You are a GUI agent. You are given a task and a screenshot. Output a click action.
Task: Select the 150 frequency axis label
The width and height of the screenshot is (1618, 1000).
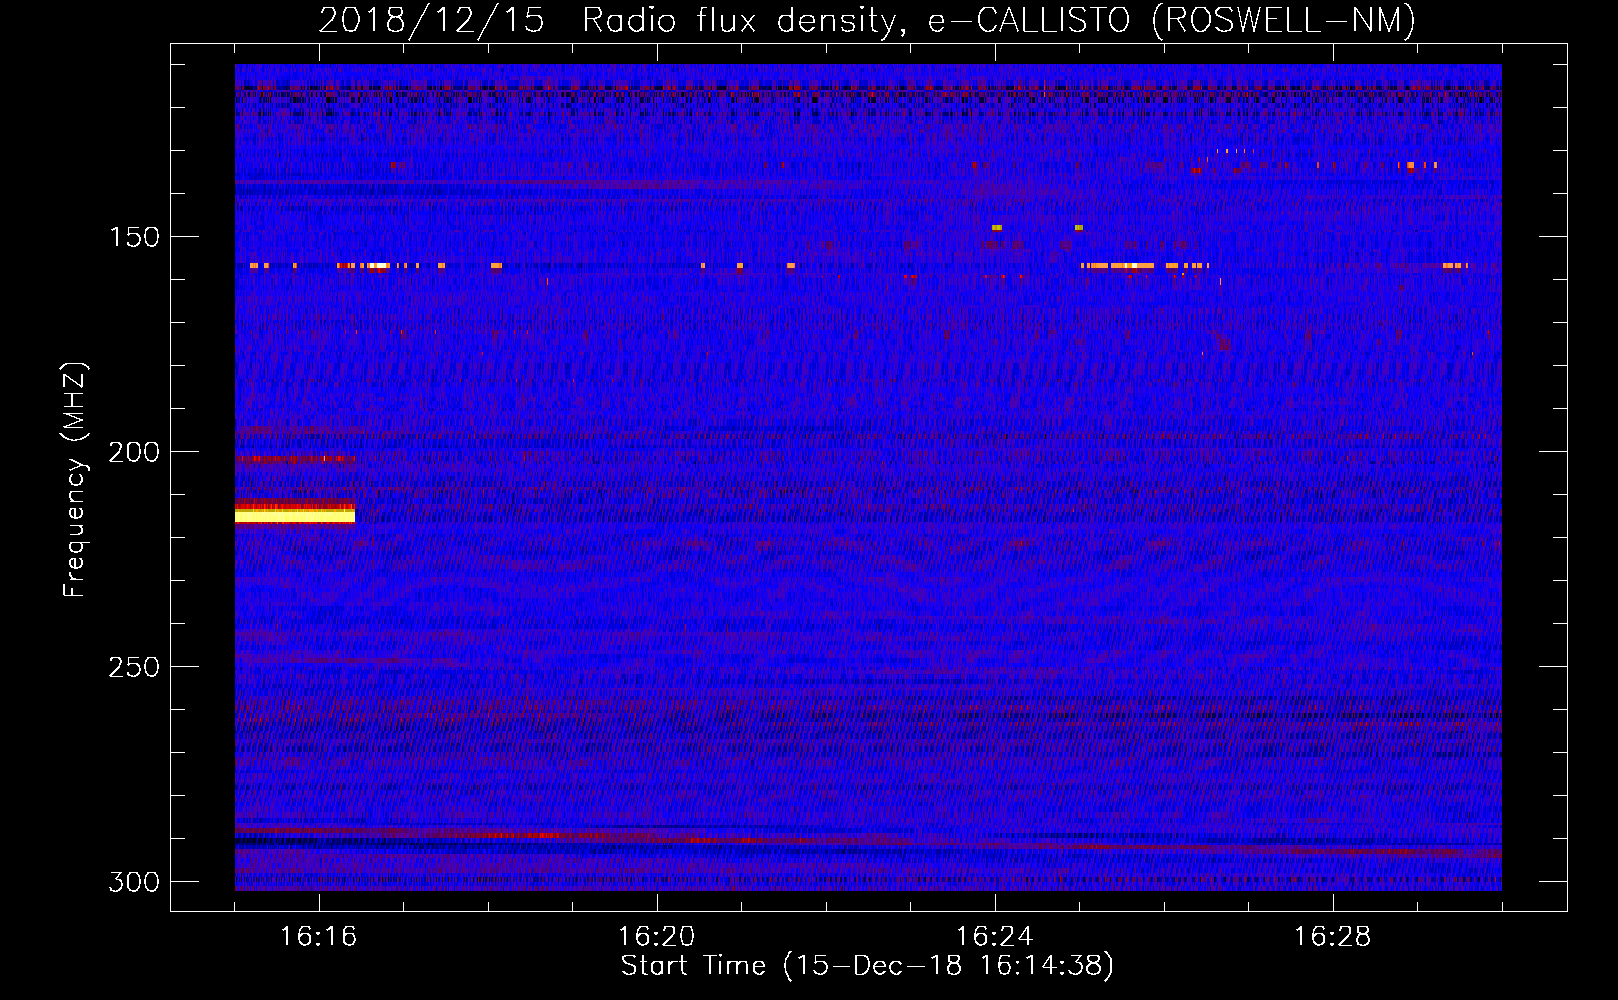click(133, 237)
